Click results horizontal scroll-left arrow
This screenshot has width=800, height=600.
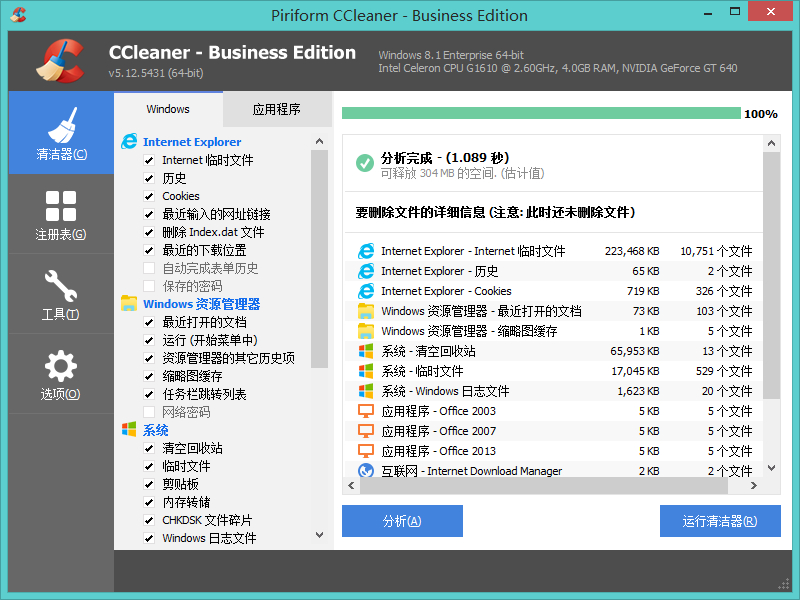pos(351,486)
